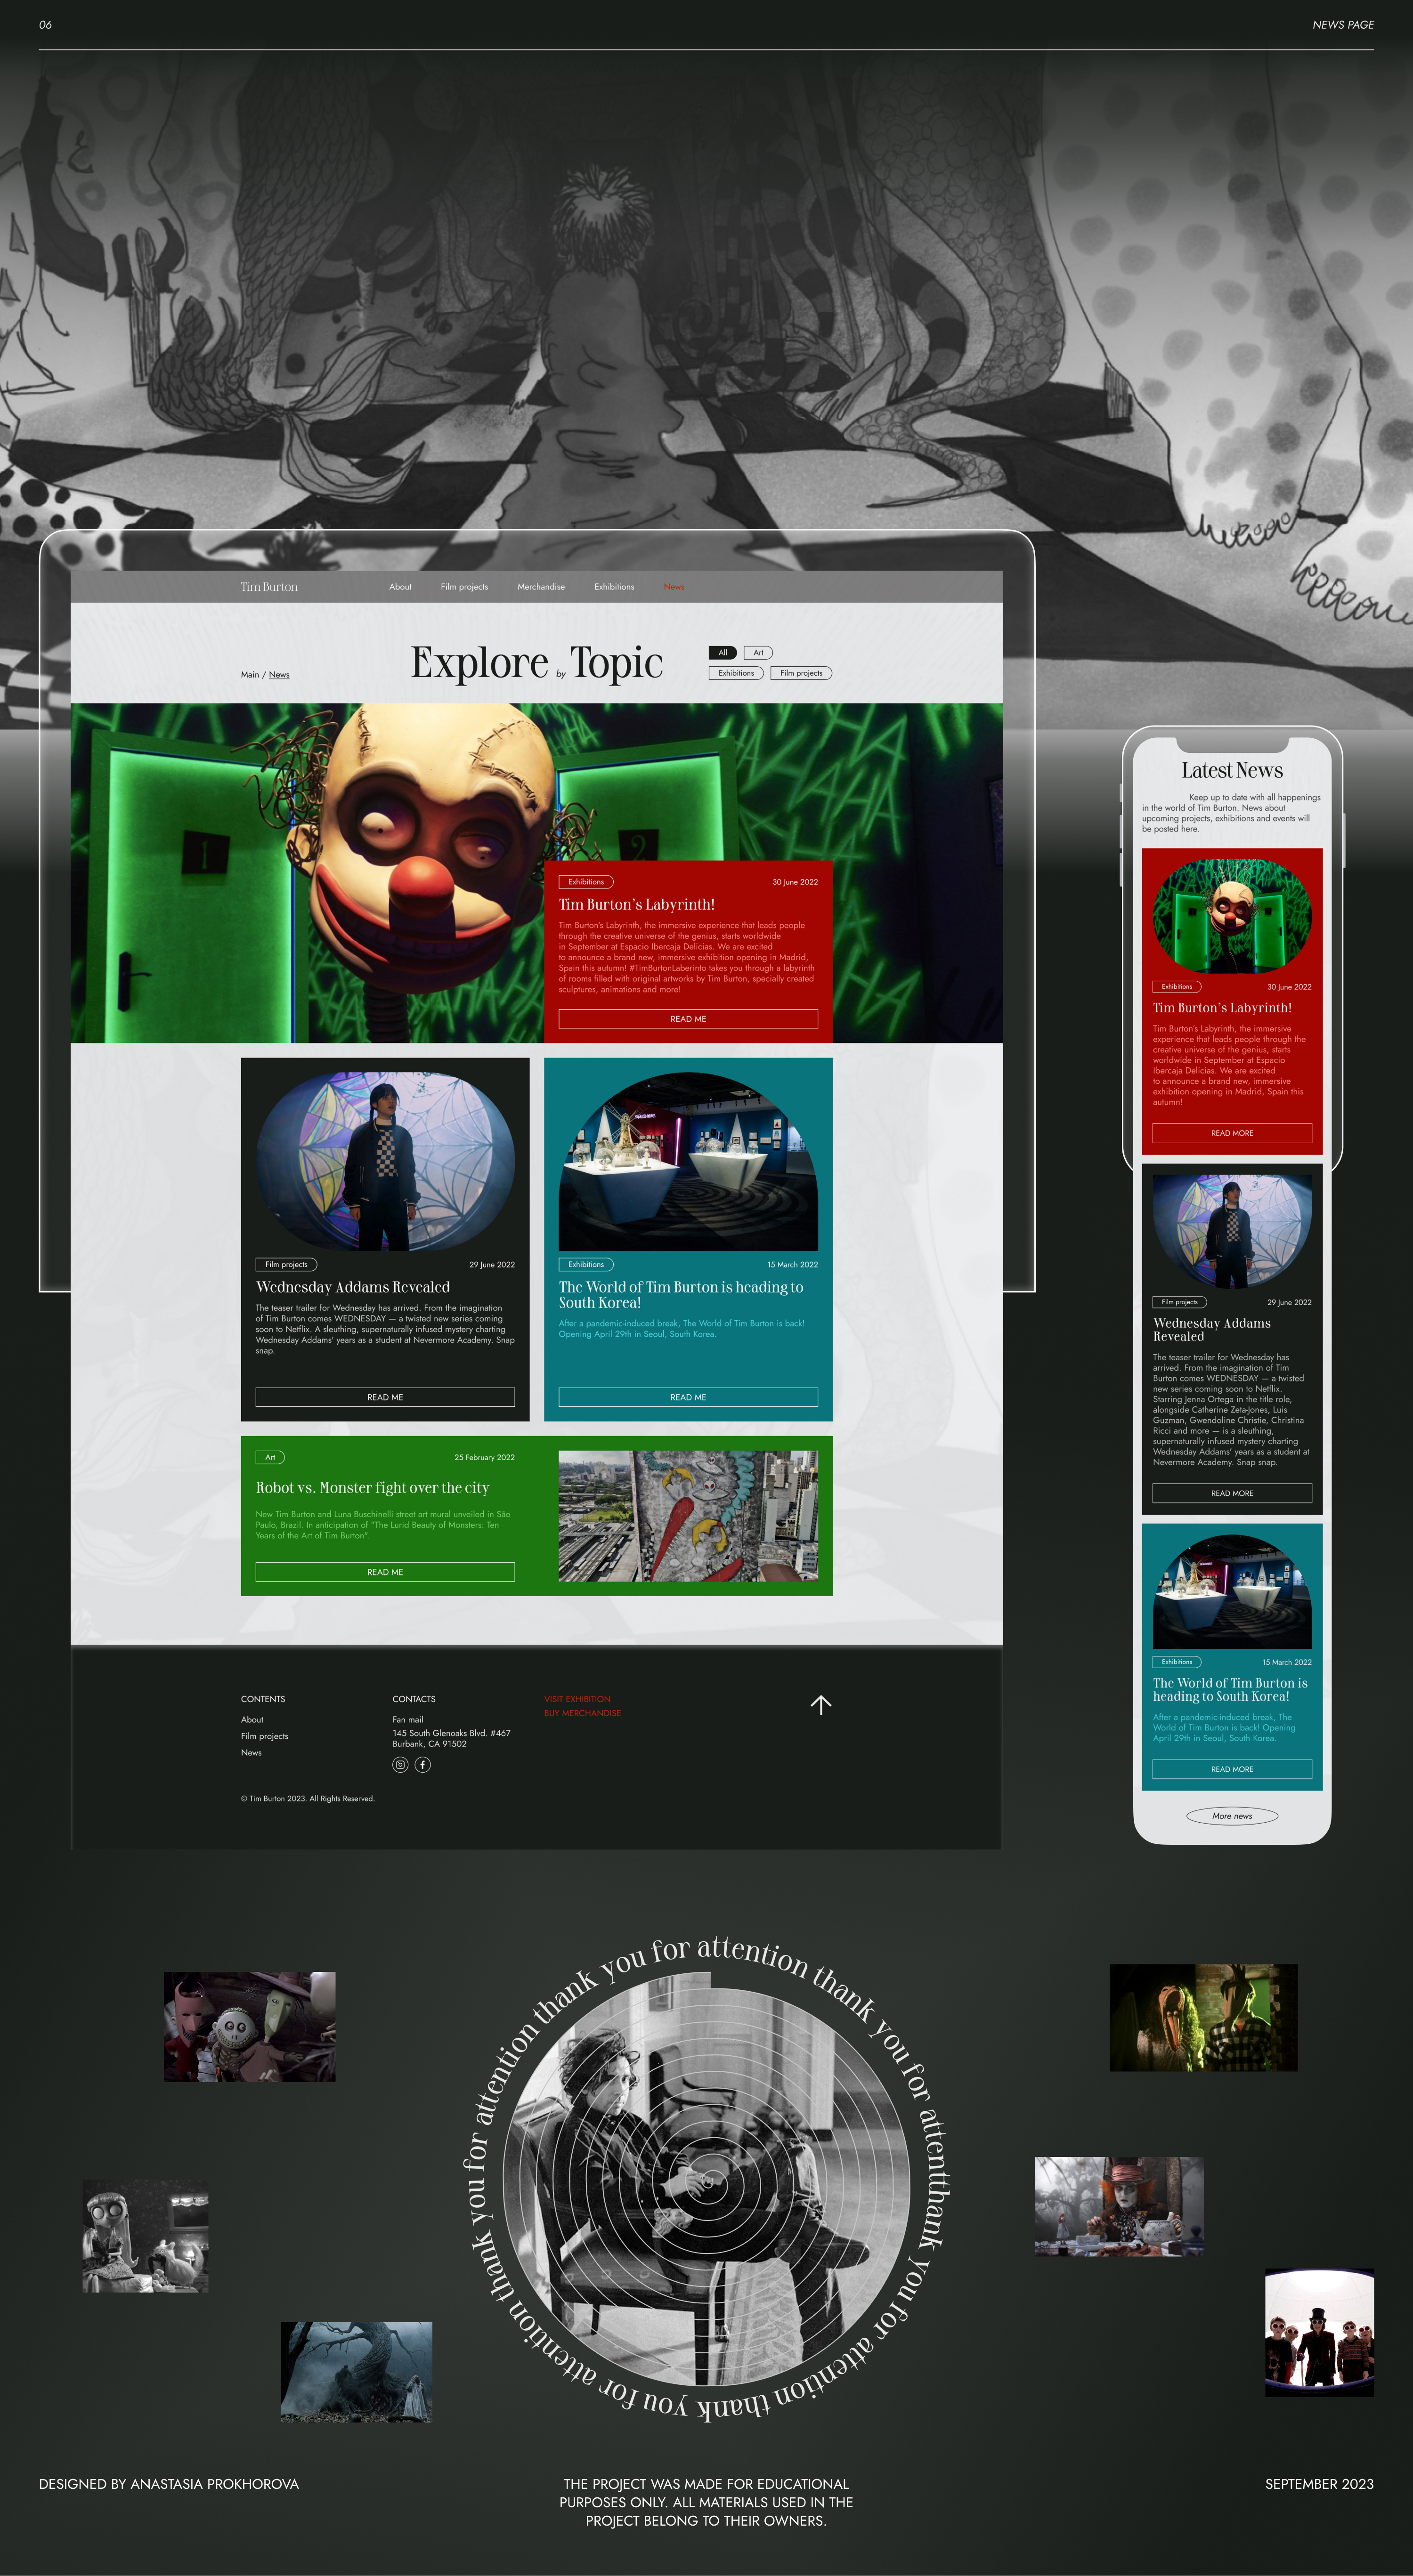Viewport: 1413px width, 2576px height.
Task: Select the All topic filter
Action: (723, 653)
